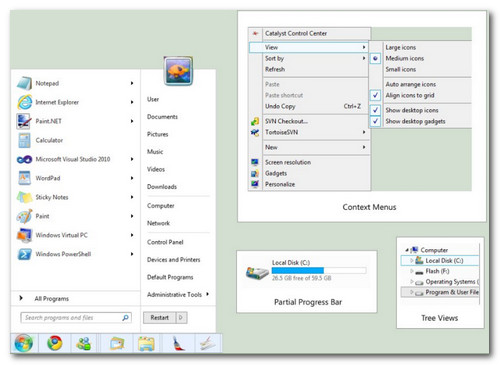Viewport: 500px width, 365px height.
Task: Click the Screen resolution monitor icon
Action: (255, 162)
